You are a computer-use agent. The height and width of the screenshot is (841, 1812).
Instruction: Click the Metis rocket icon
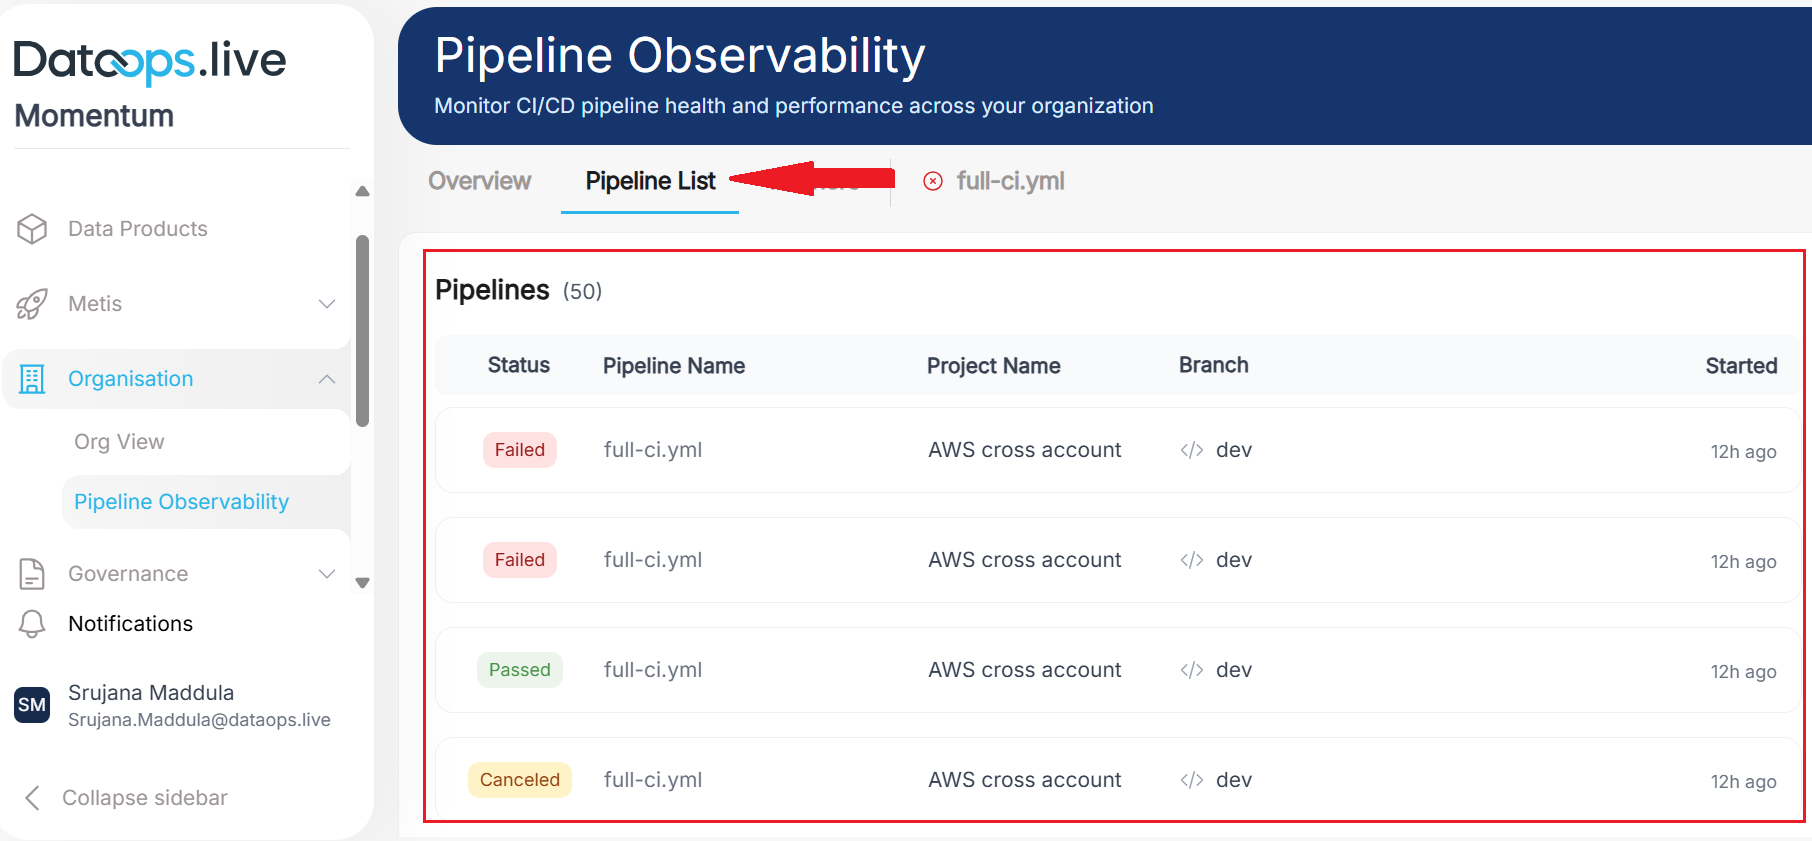[x=32, y=304]
